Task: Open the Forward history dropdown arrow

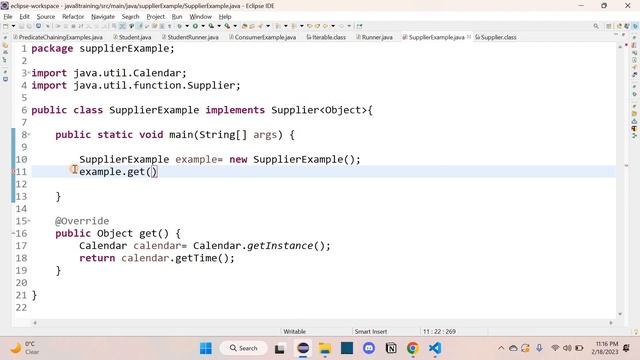Action: [349, 26]
